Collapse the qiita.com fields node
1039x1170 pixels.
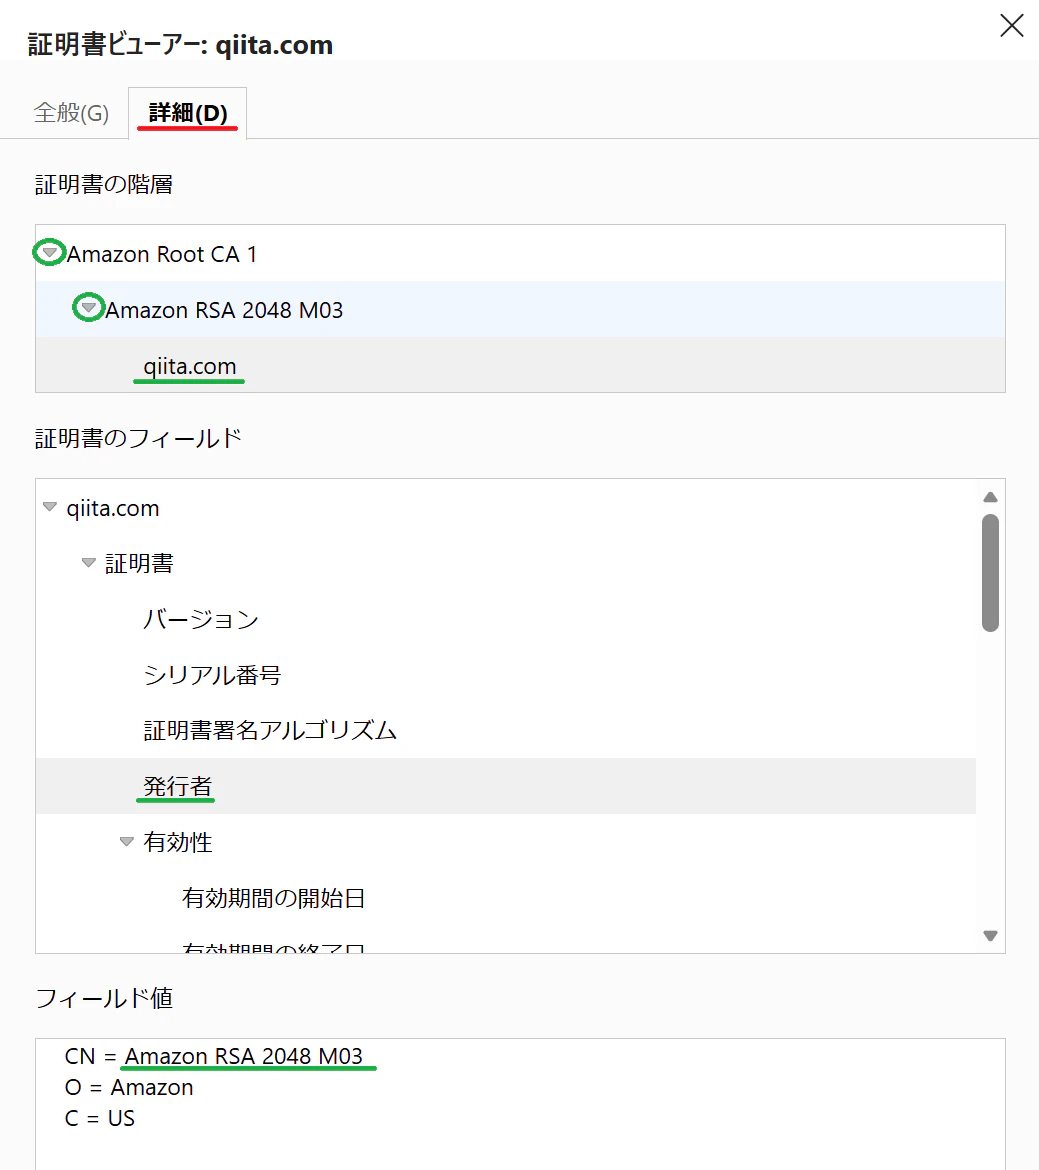pos(49,507)
